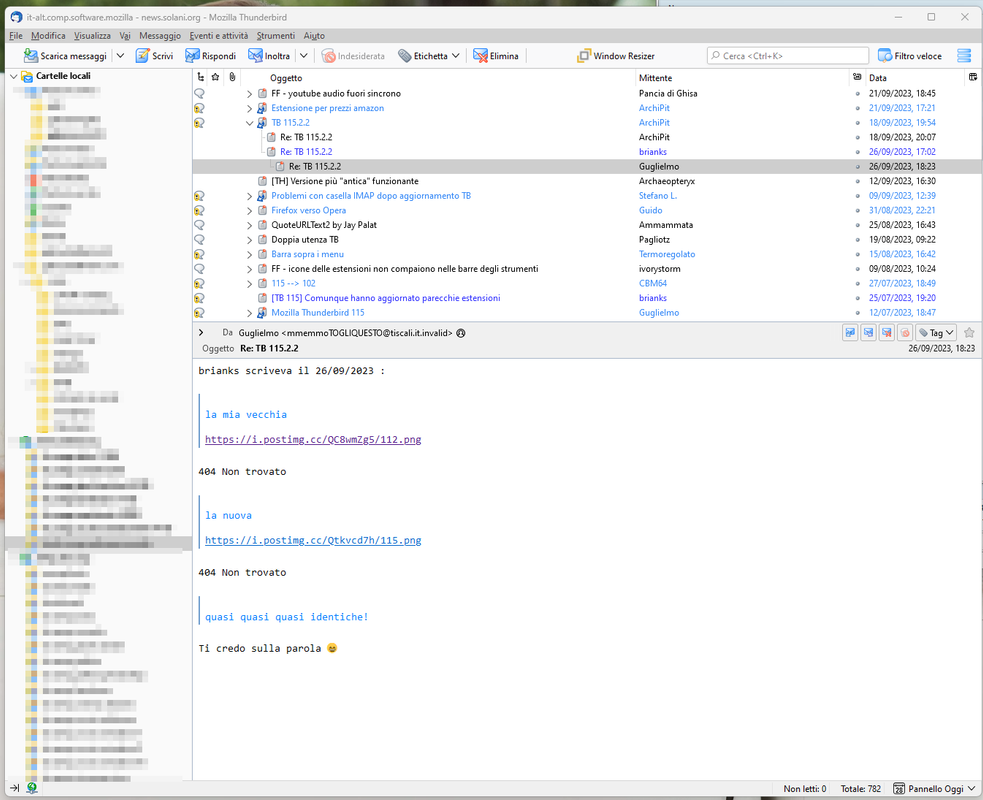Collapse the TB 115.2.2 thread
This screenshot has height=800, width=983.
click(250, 123)
